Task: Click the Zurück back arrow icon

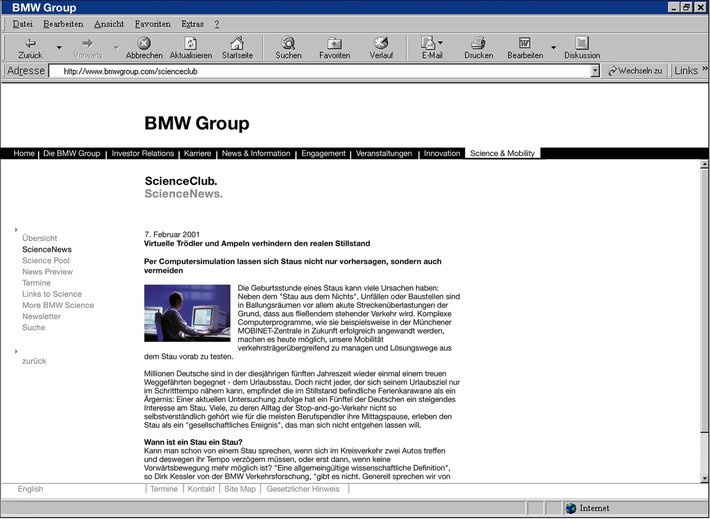Action: coord(30,43)
